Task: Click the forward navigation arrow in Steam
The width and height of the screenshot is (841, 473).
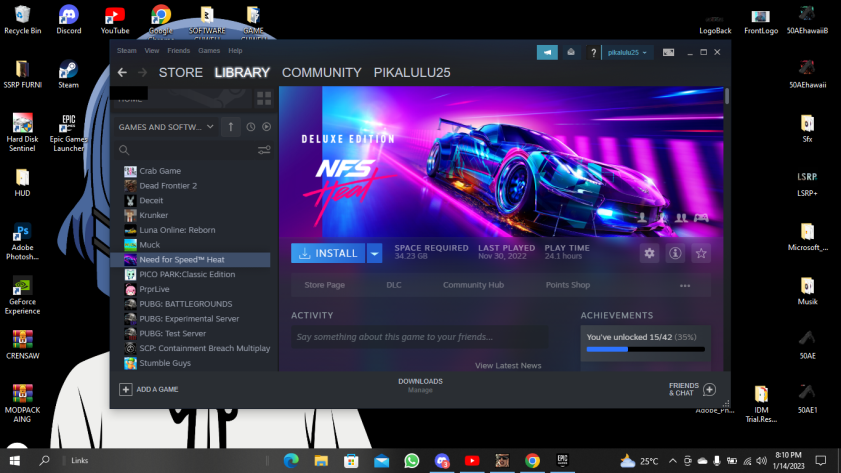Action: click(x=142, y=72)
